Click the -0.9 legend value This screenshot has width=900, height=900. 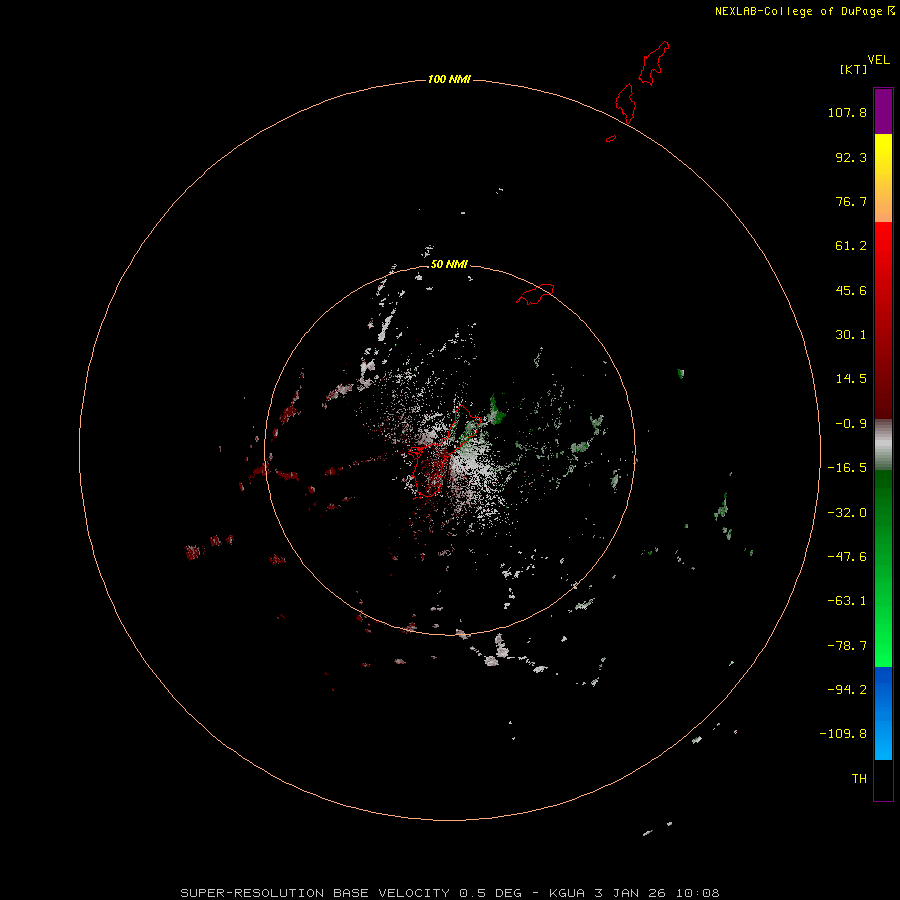851,424
